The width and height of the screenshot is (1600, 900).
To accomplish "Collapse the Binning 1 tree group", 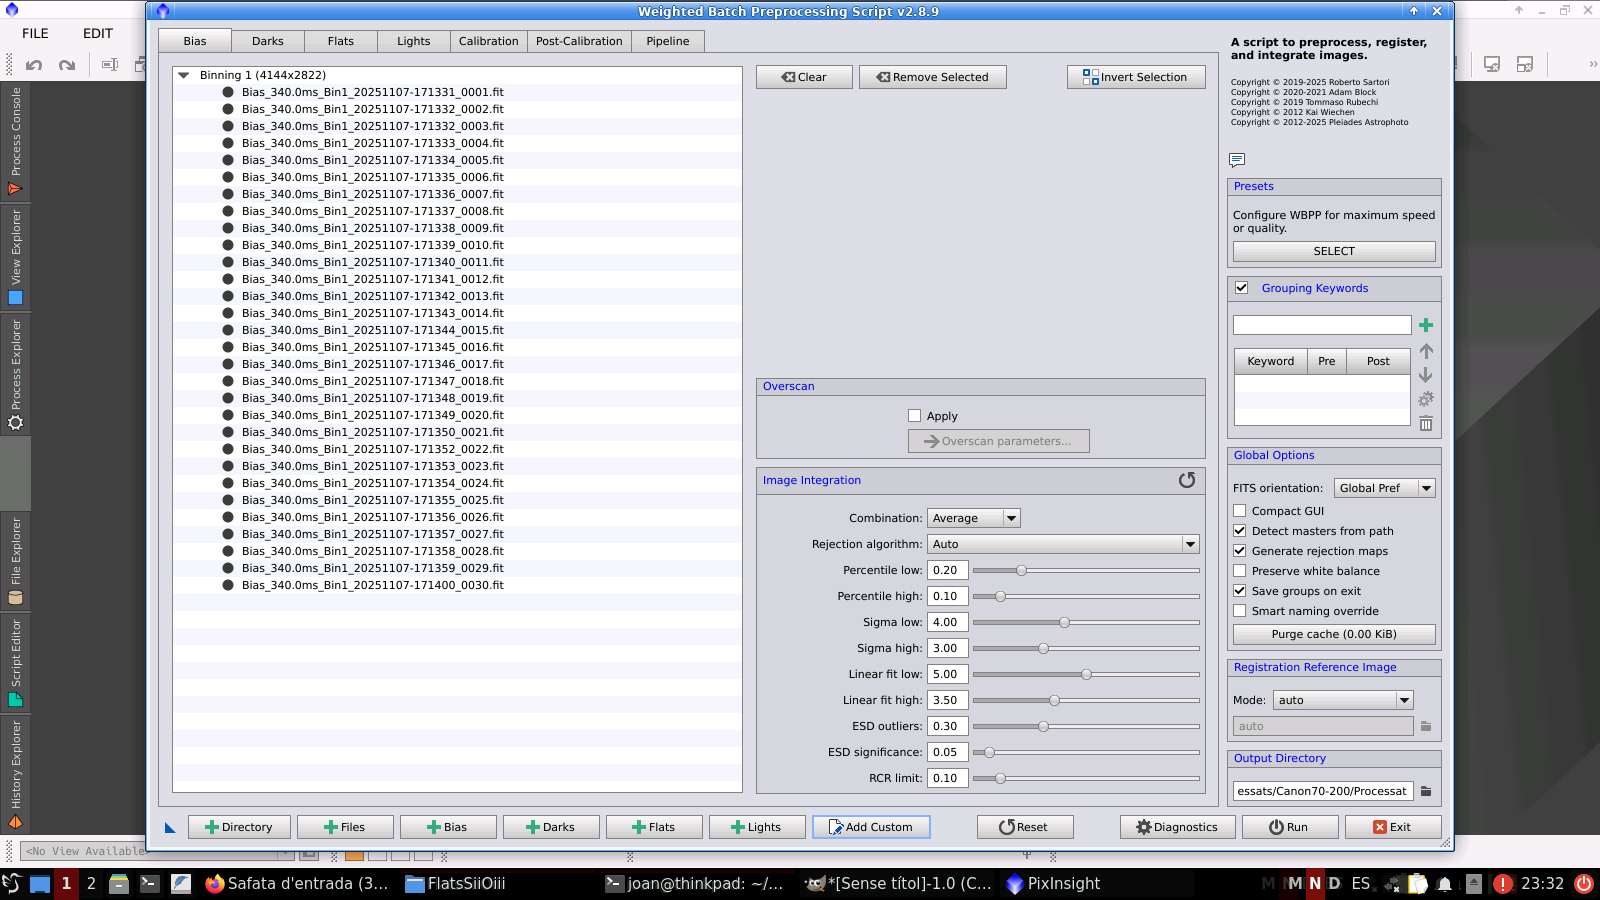I will point(183,75).
